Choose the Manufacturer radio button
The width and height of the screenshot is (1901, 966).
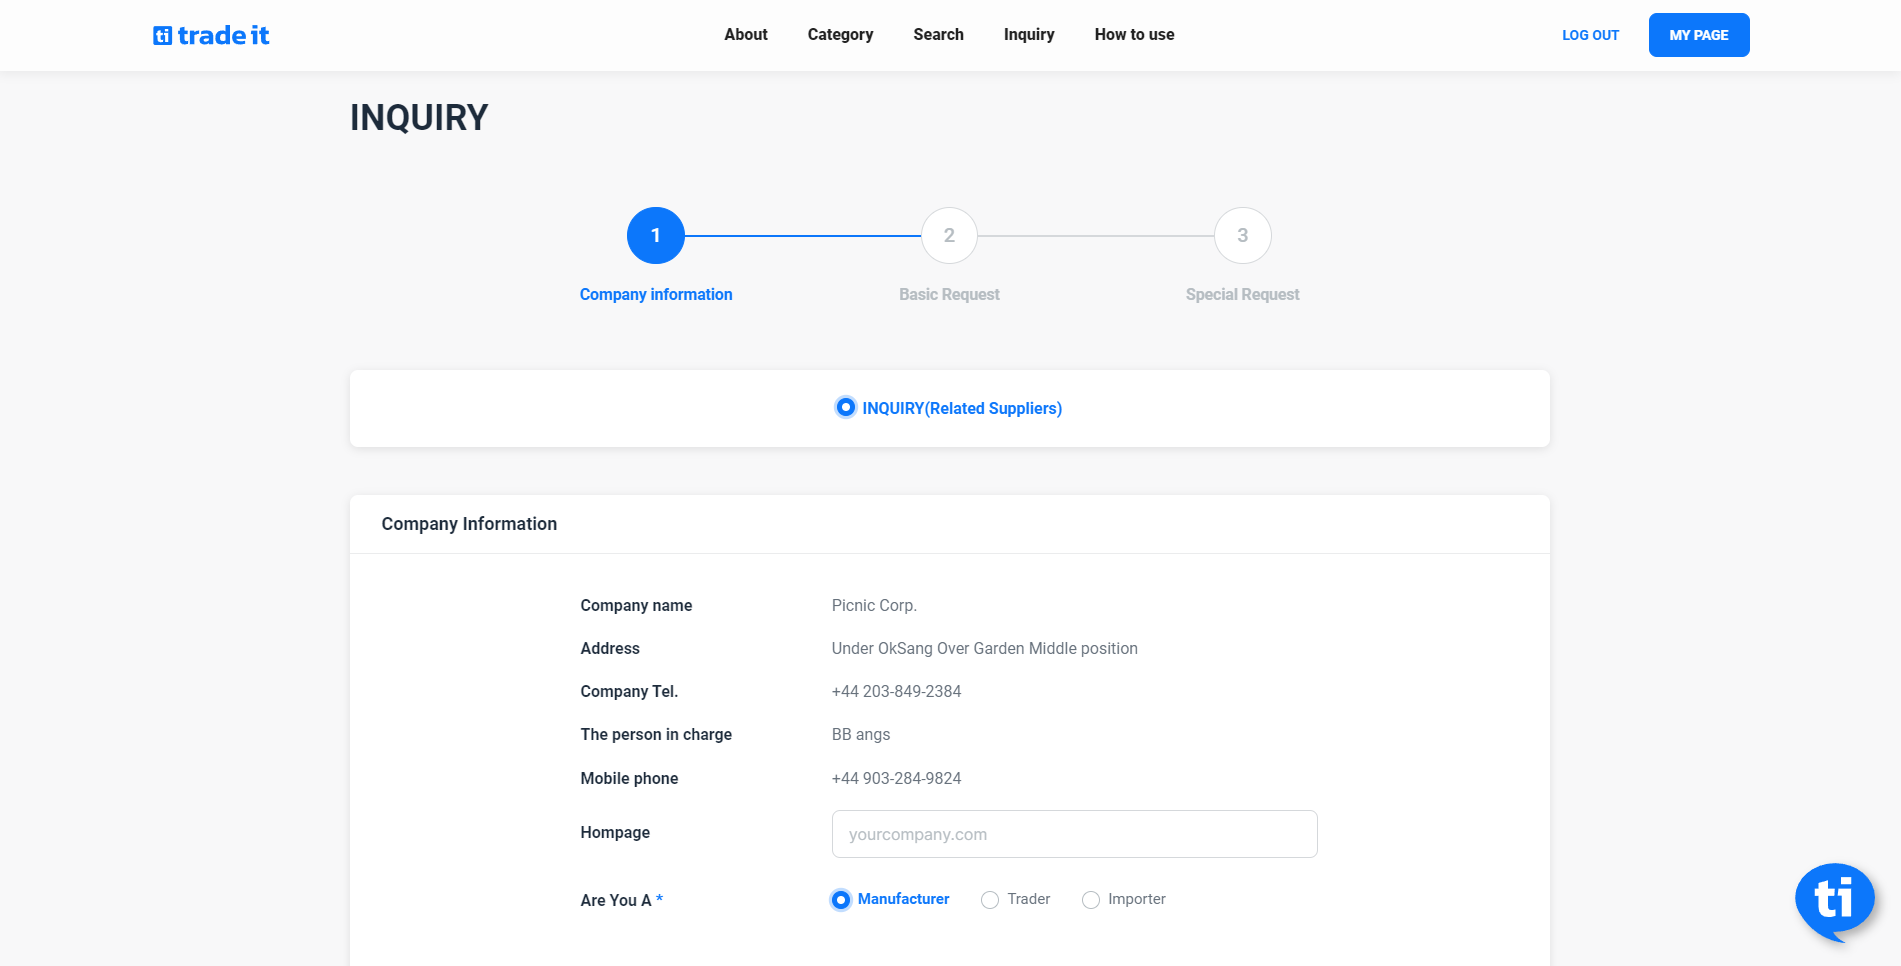841,900
